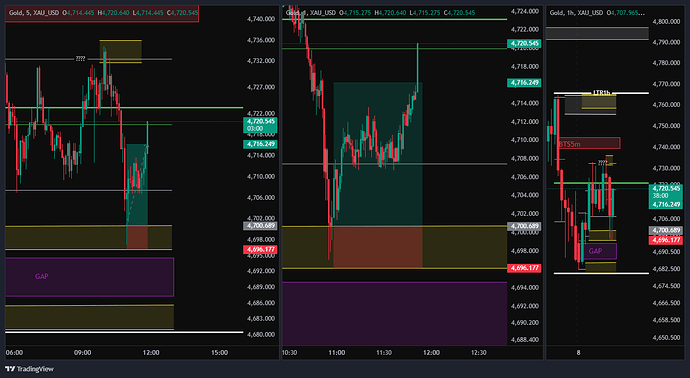Click the purple GAP zone label in 5-minute chart
Screen dimensions: 690x378
pyautogui.click(x=41, y=276)
